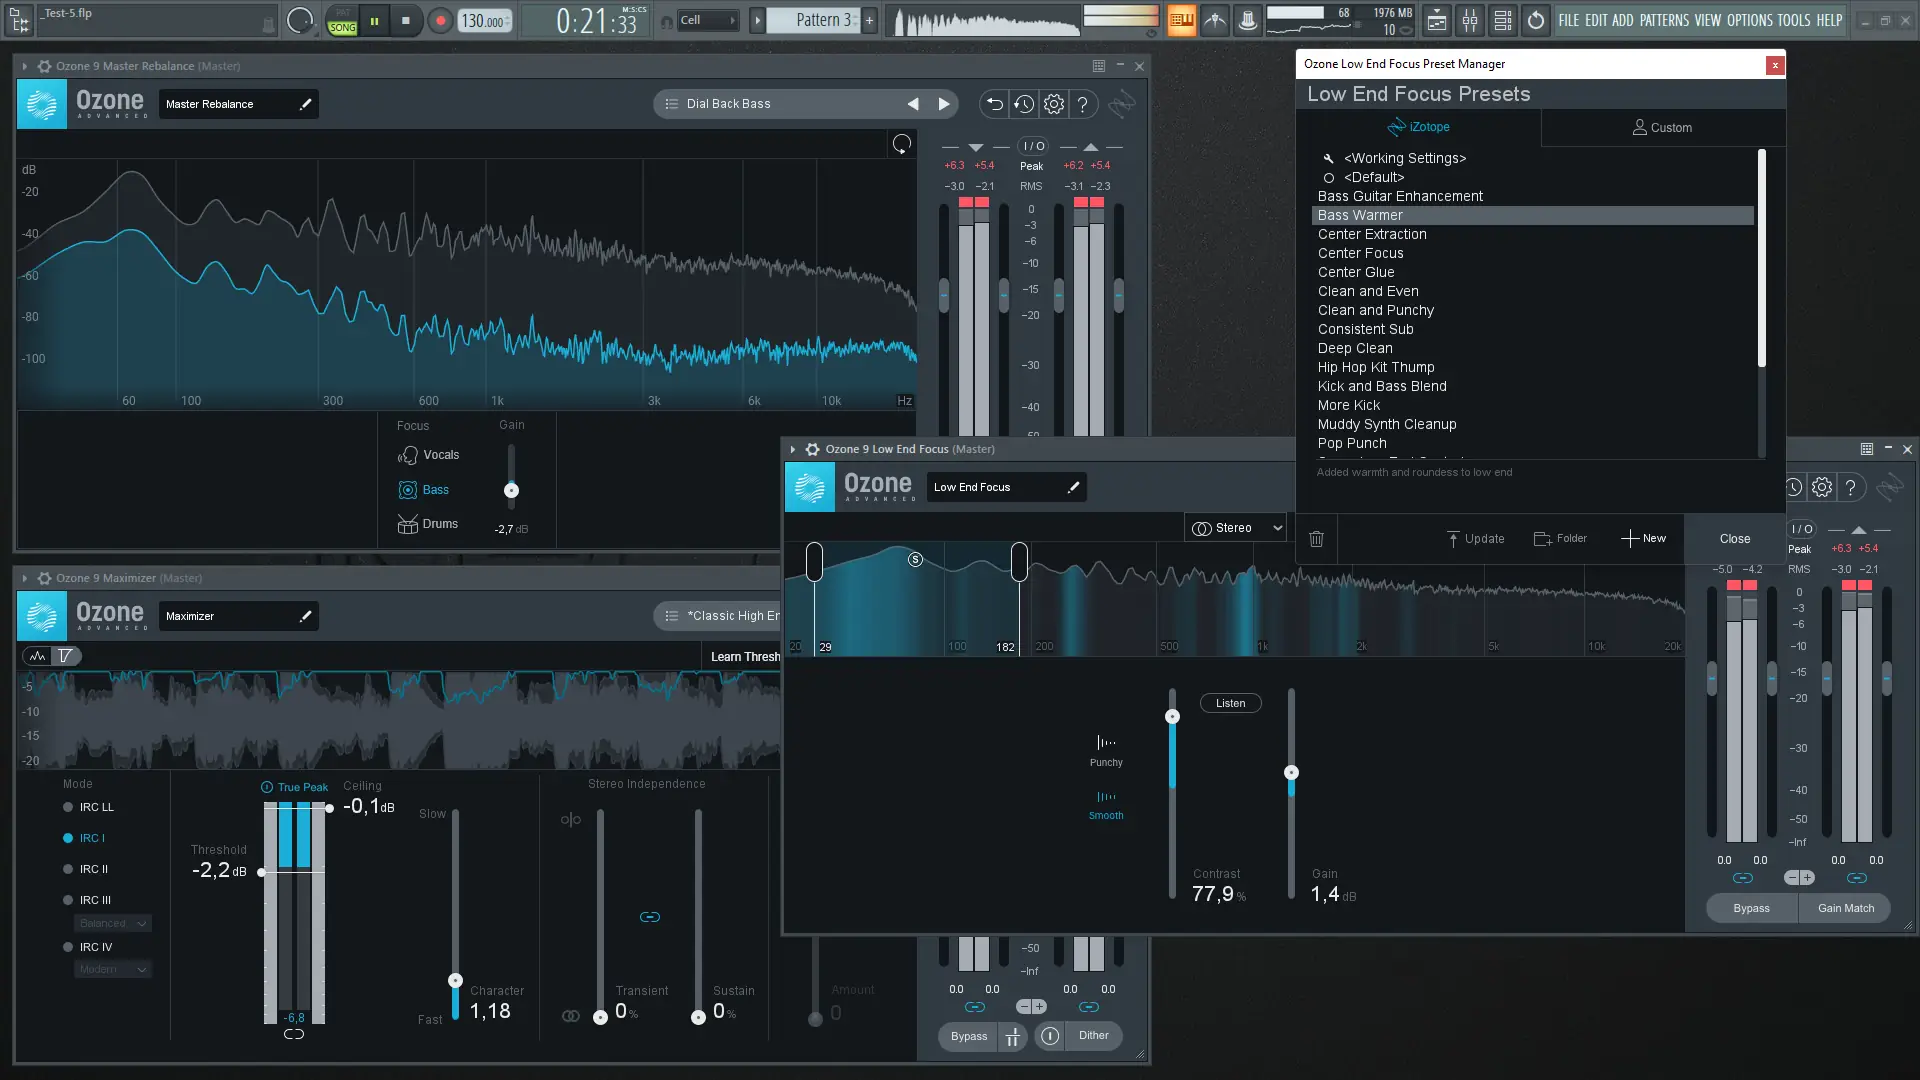
Task: Open the PATTERNS menu
Action: (1664, 20)
